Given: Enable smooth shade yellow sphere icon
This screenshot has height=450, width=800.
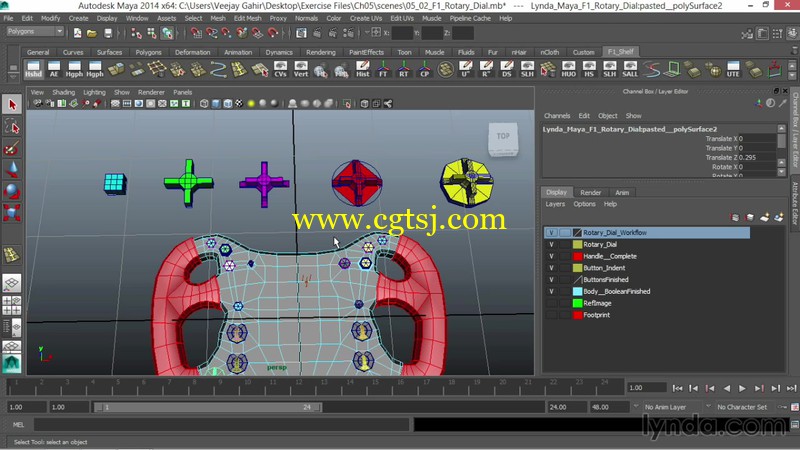Looking at the screenshot, I should point(251,104).
